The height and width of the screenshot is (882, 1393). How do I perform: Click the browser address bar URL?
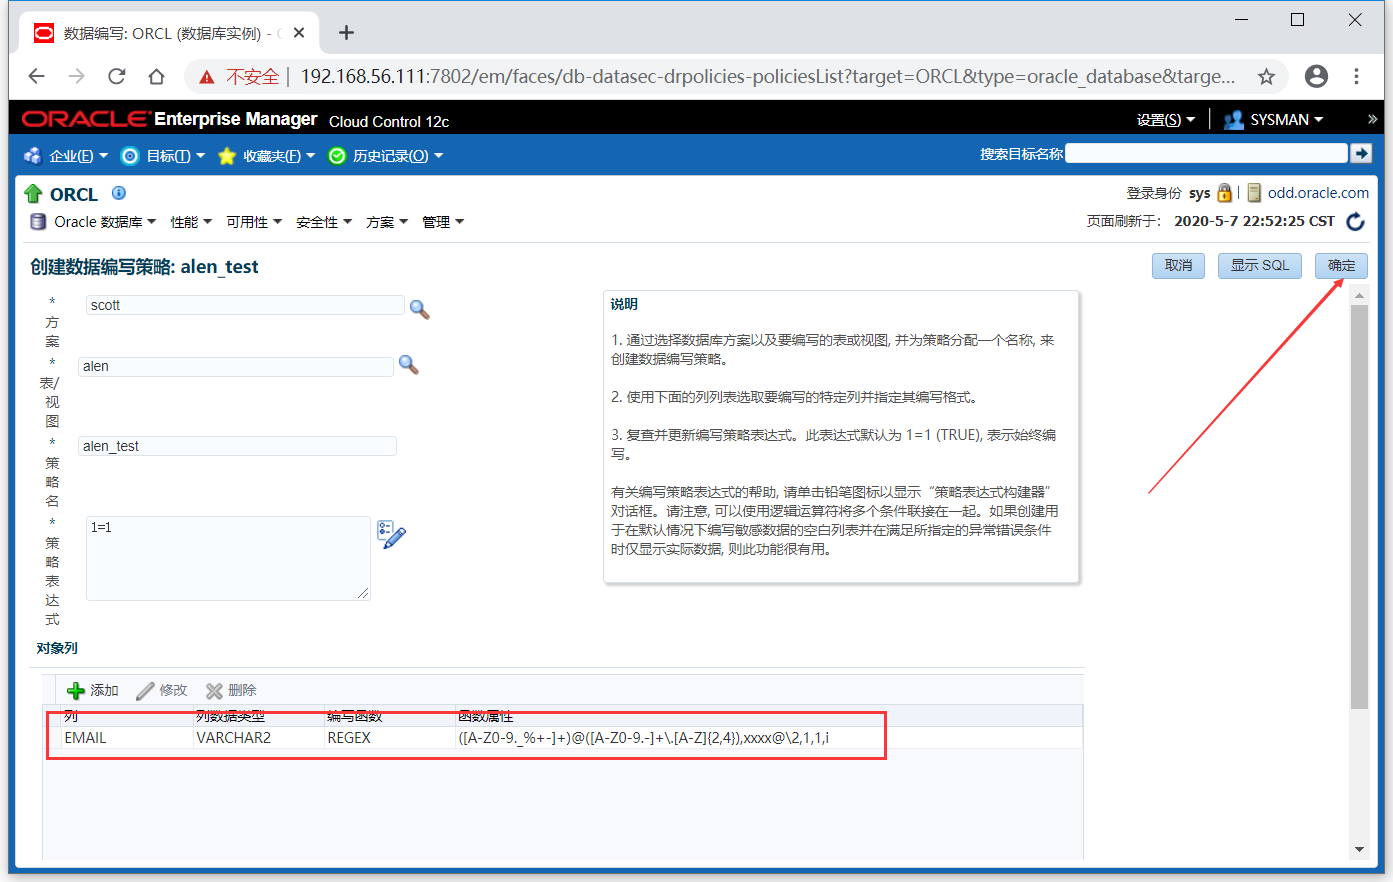coord(767,77)
